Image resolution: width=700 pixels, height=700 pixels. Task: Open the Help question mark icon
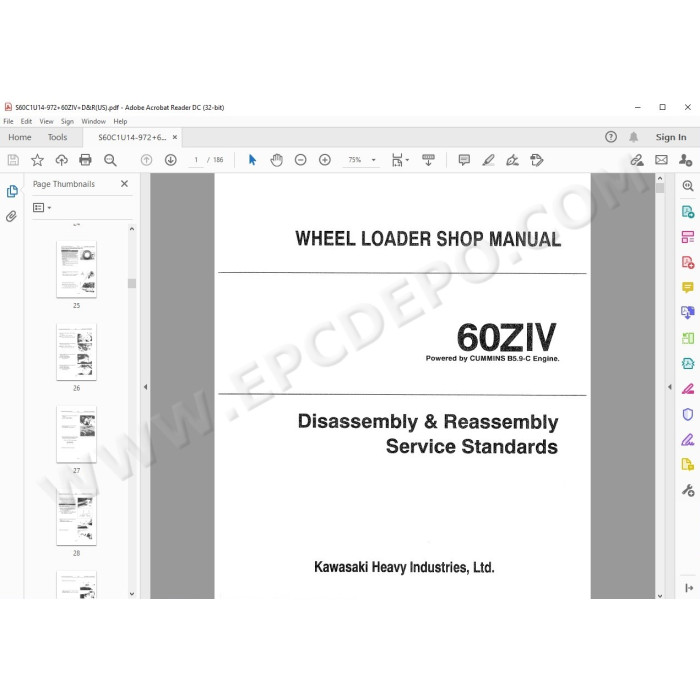point(611,137)
